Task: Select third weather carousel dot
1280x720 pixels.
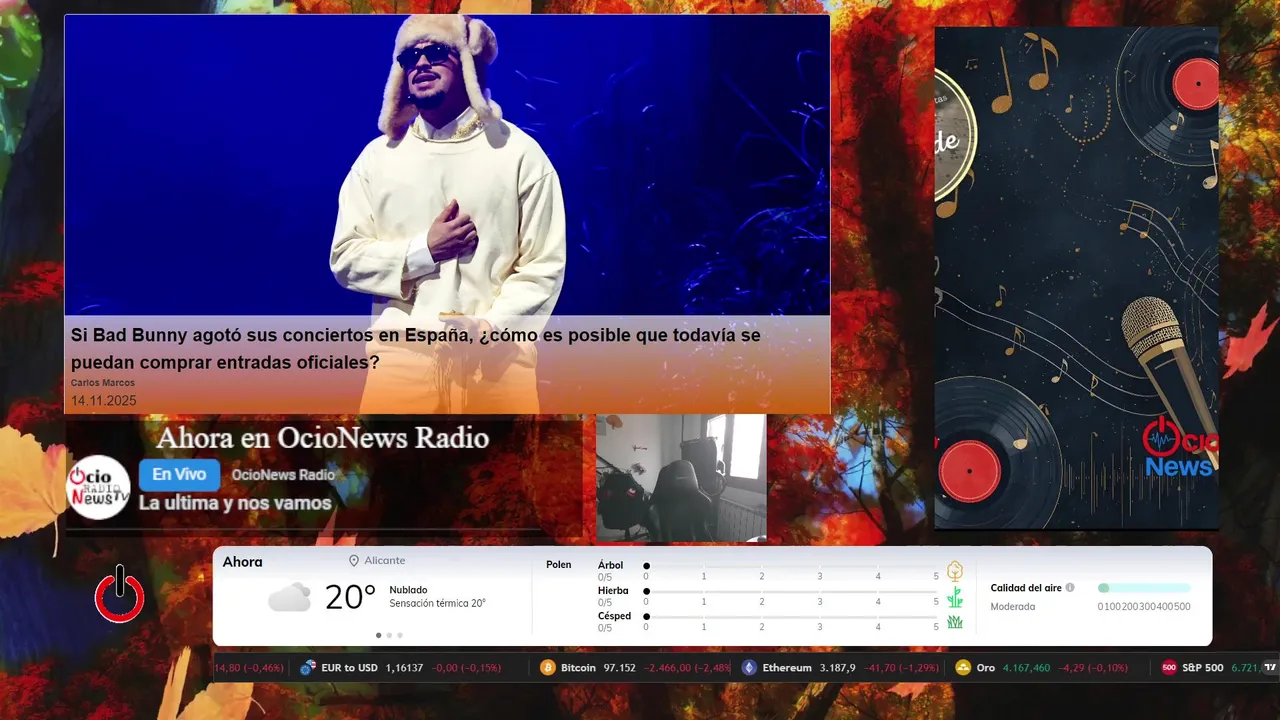Action: click(400, 635)
